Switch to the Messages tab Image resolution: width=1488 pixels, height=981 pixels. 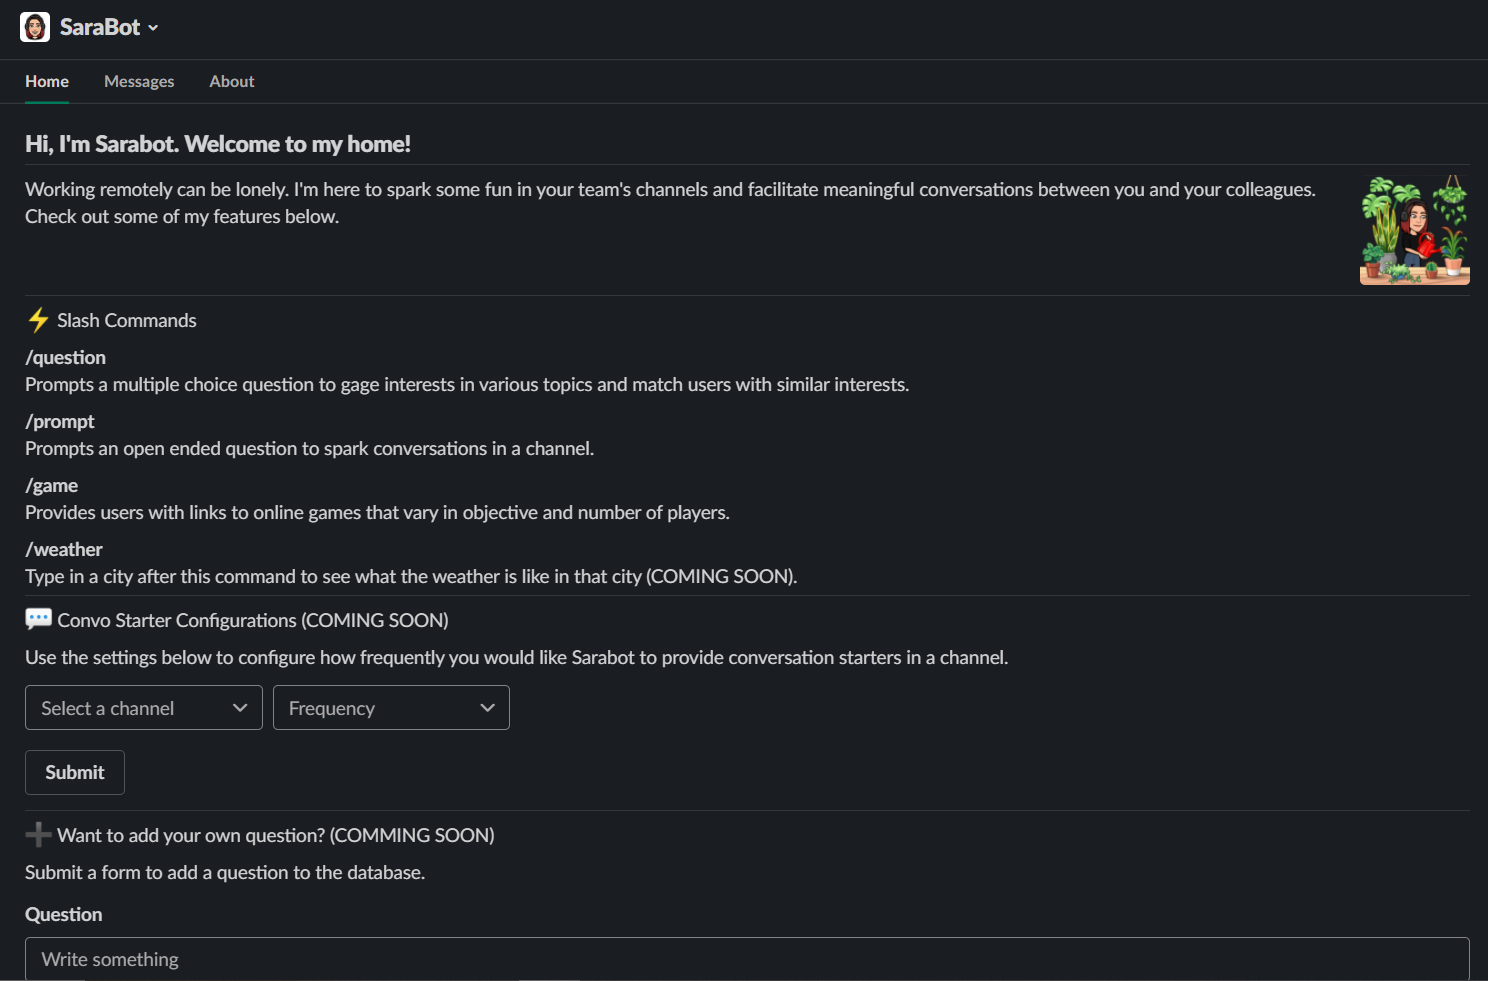[x=139, y=81]
